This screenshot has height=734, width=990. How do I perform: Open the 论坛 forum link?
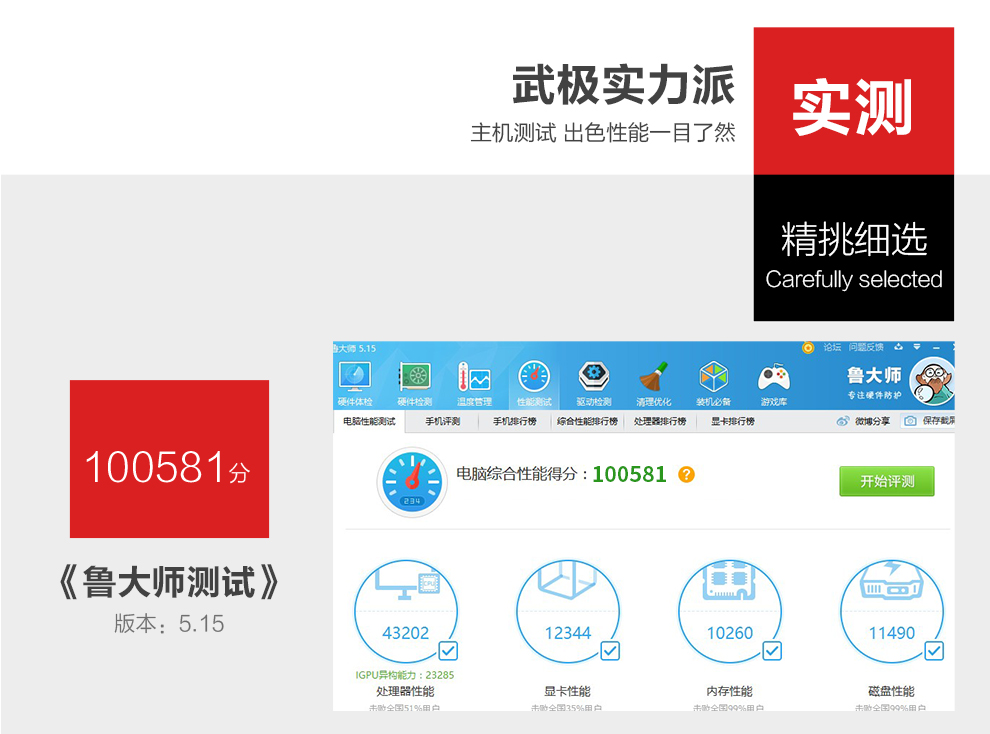click(832, 347)
